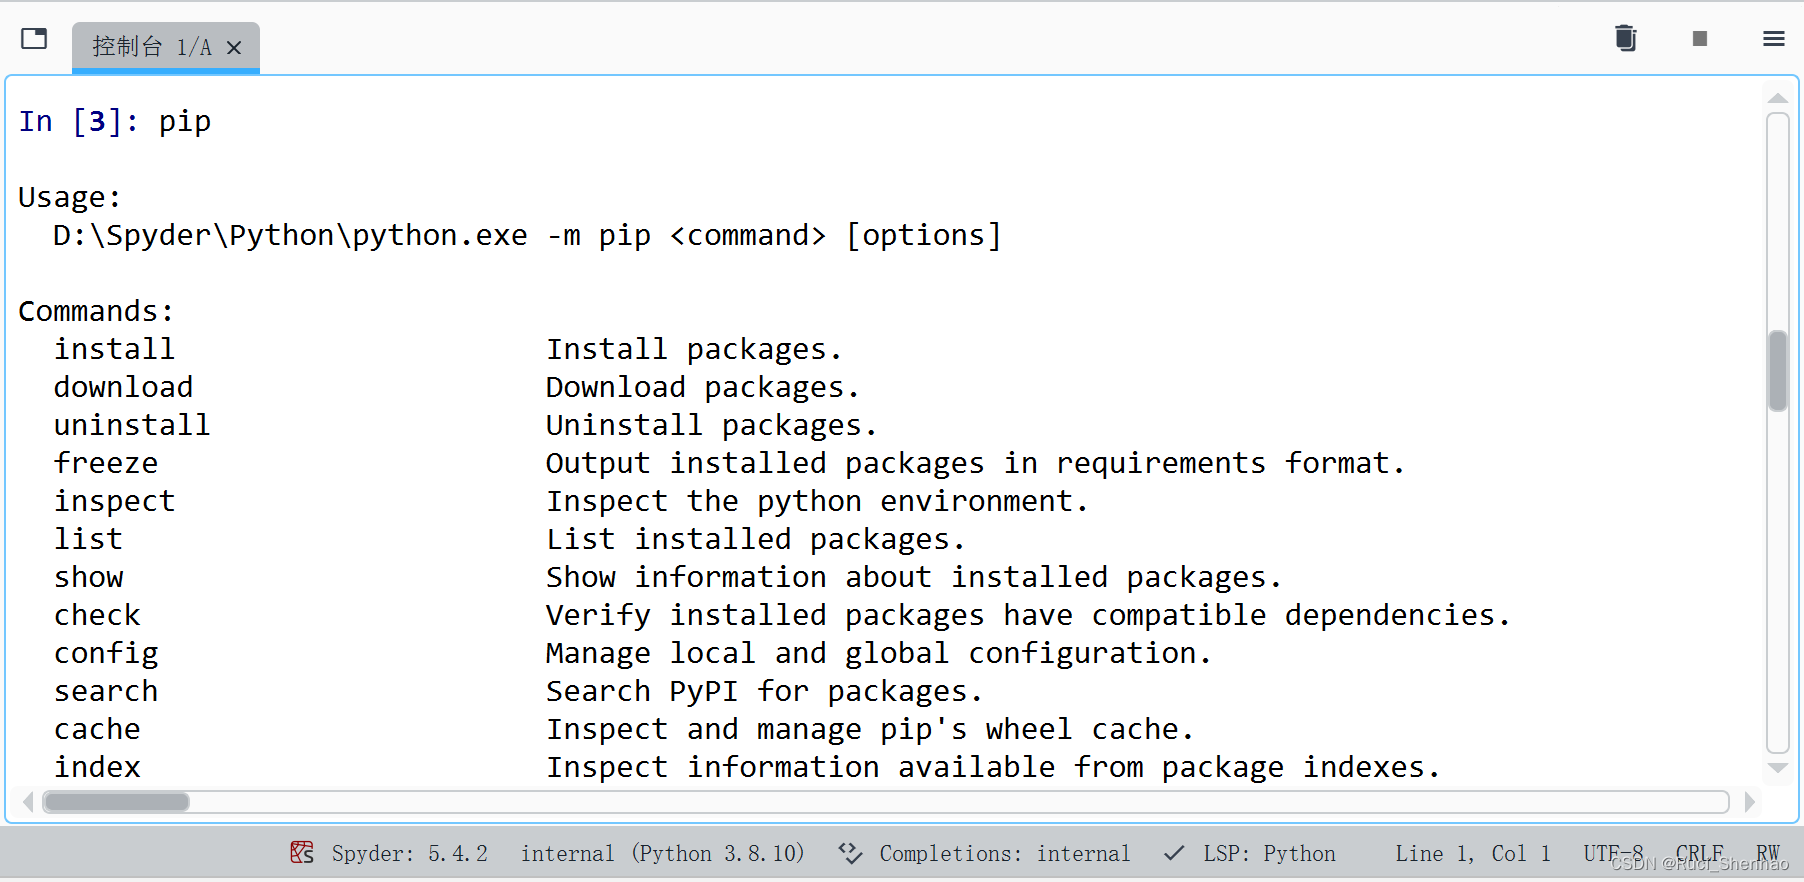1804x882 pixels.
Task: Open the UTF-8 encoding status
Action: pyautogui.click(x=1613, y=853)
